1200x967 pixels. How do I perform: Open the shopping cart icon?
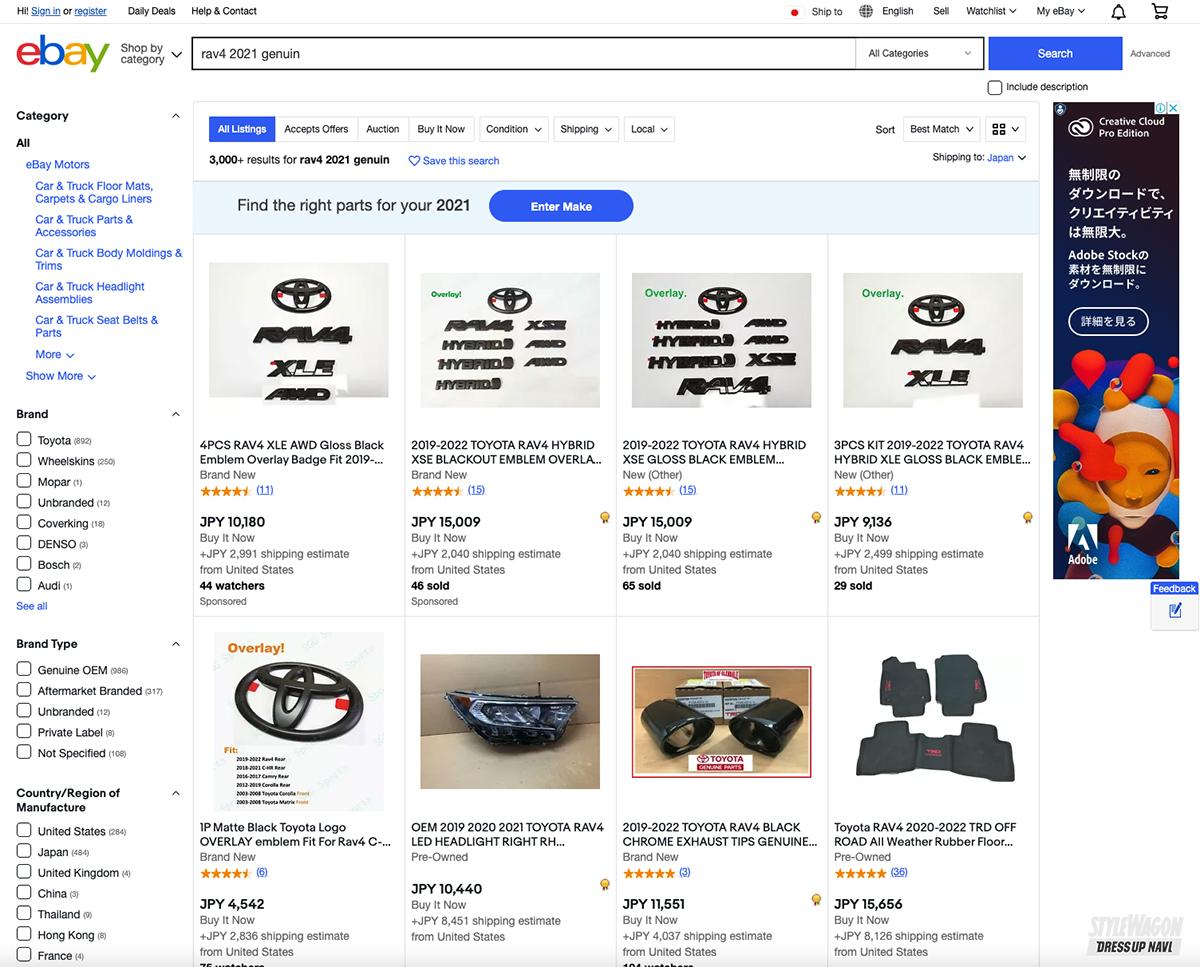1160,12
